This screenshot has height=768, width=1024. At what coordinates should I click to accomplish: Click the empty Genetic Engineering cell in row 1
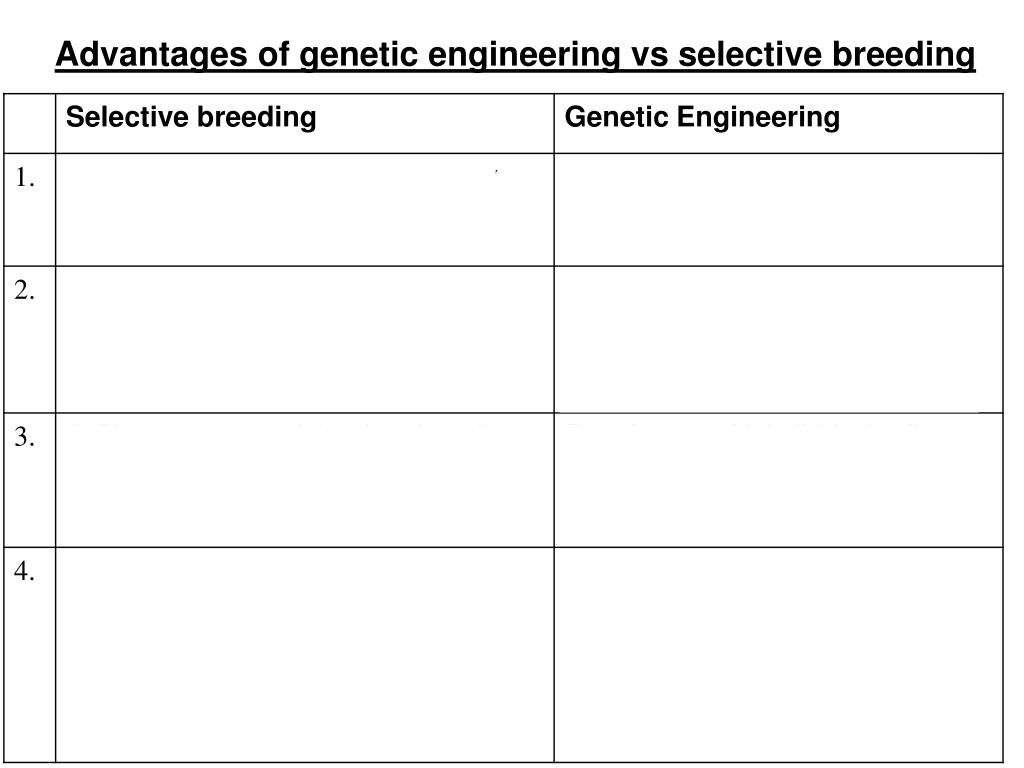click(778, 210)
